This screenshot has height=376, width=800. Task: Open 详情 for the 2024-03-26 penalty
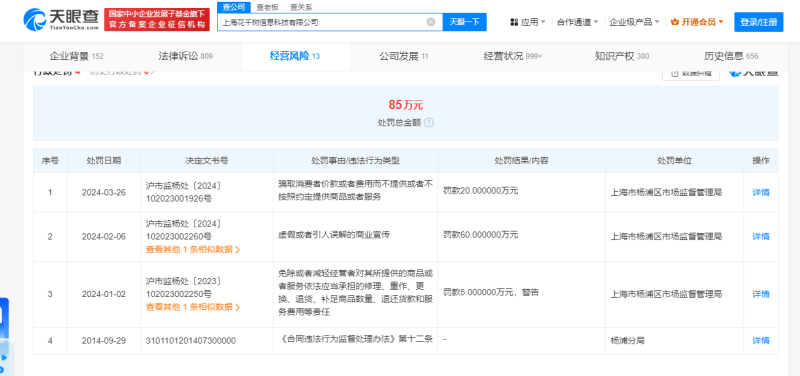tap(761, 192)
